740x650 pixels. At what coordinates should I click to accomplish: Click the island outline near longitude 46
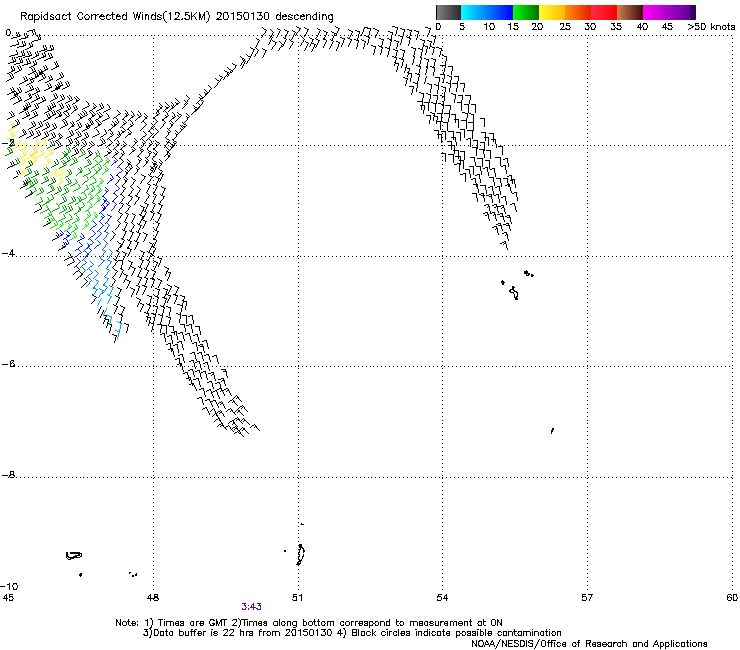click(74, 556)
